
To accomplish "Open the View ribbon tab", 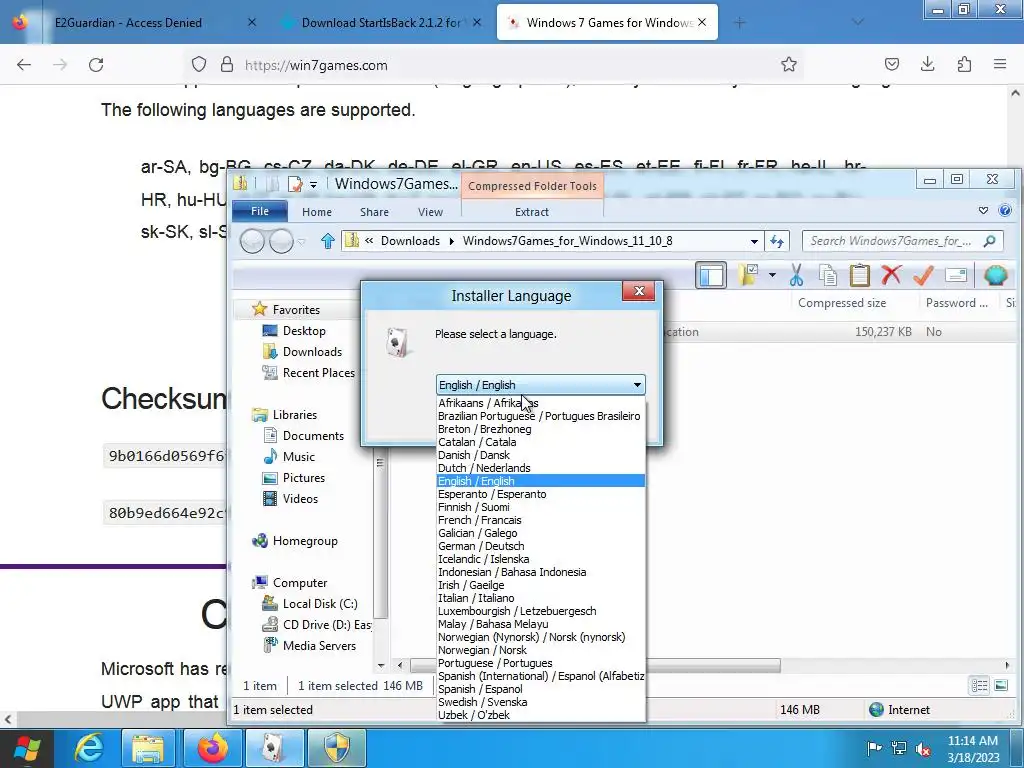I will click(430, 212).
